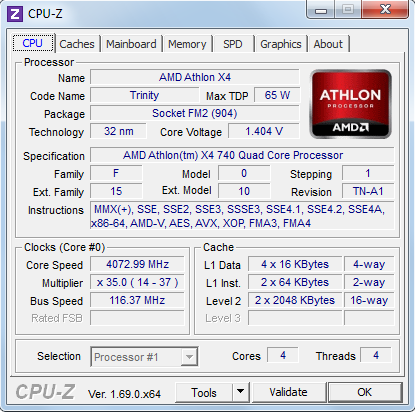This screenshot has width=415, height=413.
Task: Click the Multiplier value field
Action: click(x=137, y=282)
